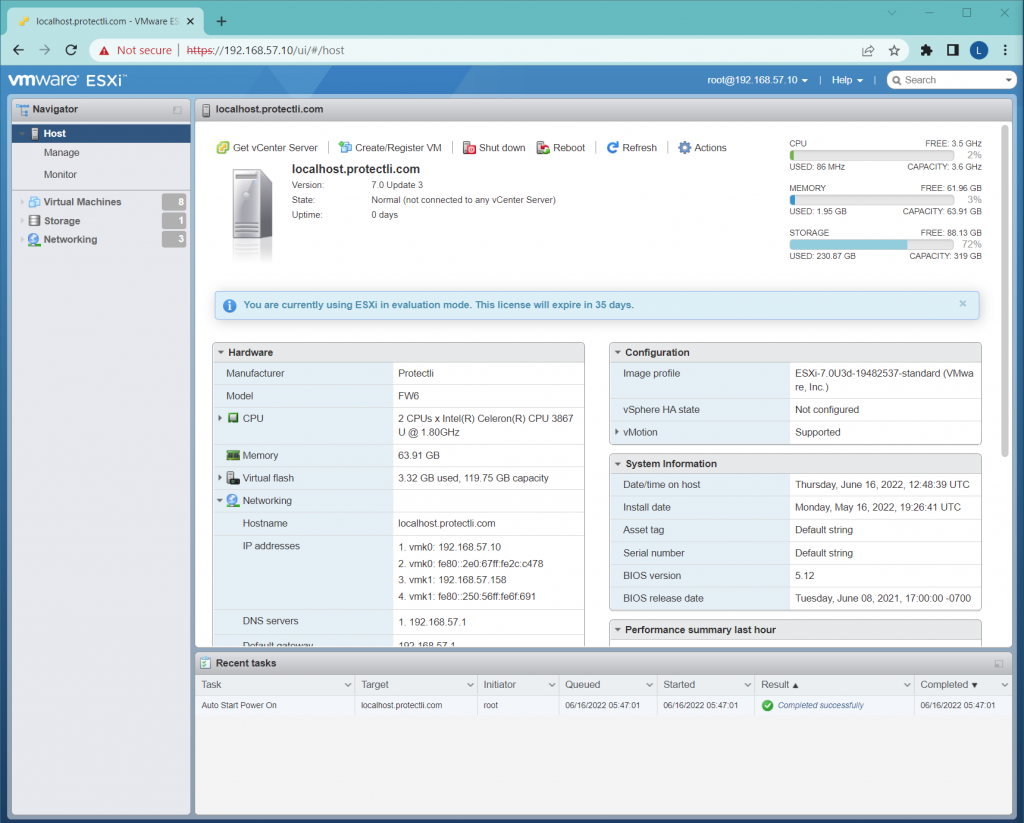Click the browser profile avatar
The image size is (1024, 823).
click(x=978, y=50)
